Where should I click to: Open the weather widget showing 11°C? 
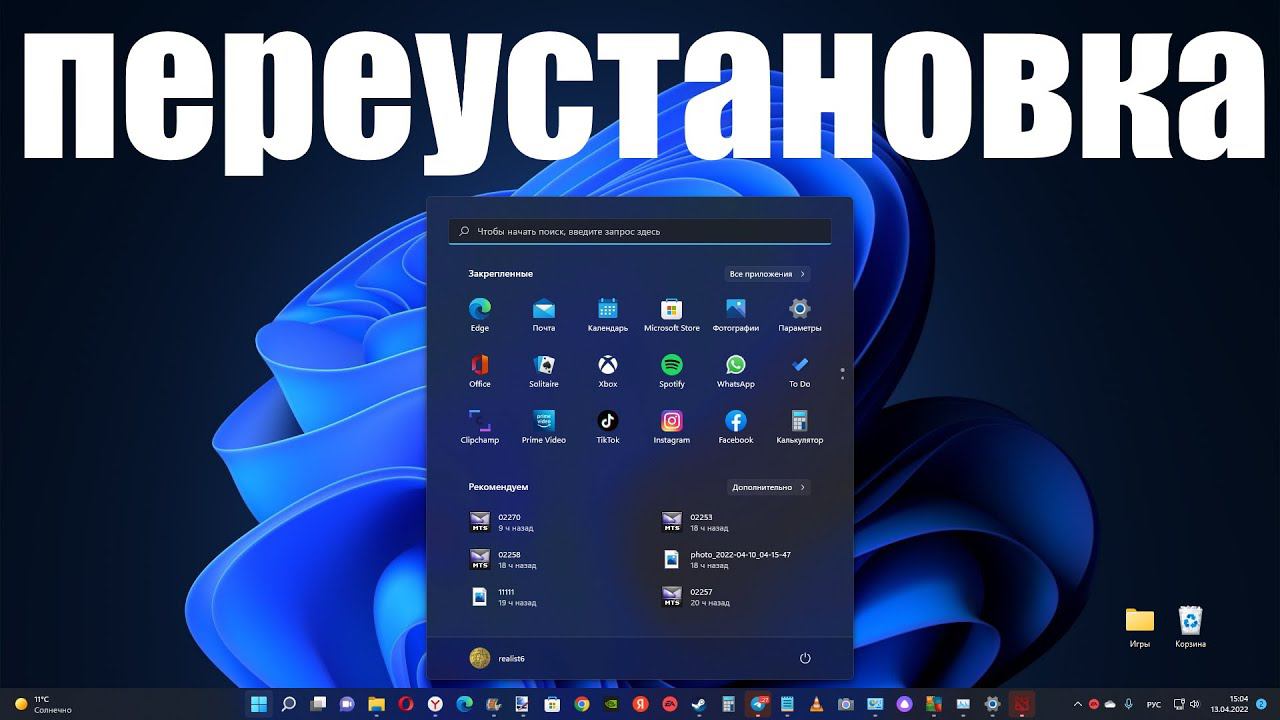[43, 704]
